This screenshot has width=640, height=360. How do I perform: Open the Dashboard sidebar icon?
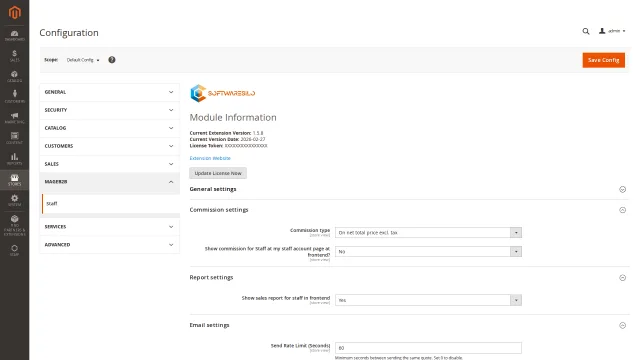coord(14,36)
